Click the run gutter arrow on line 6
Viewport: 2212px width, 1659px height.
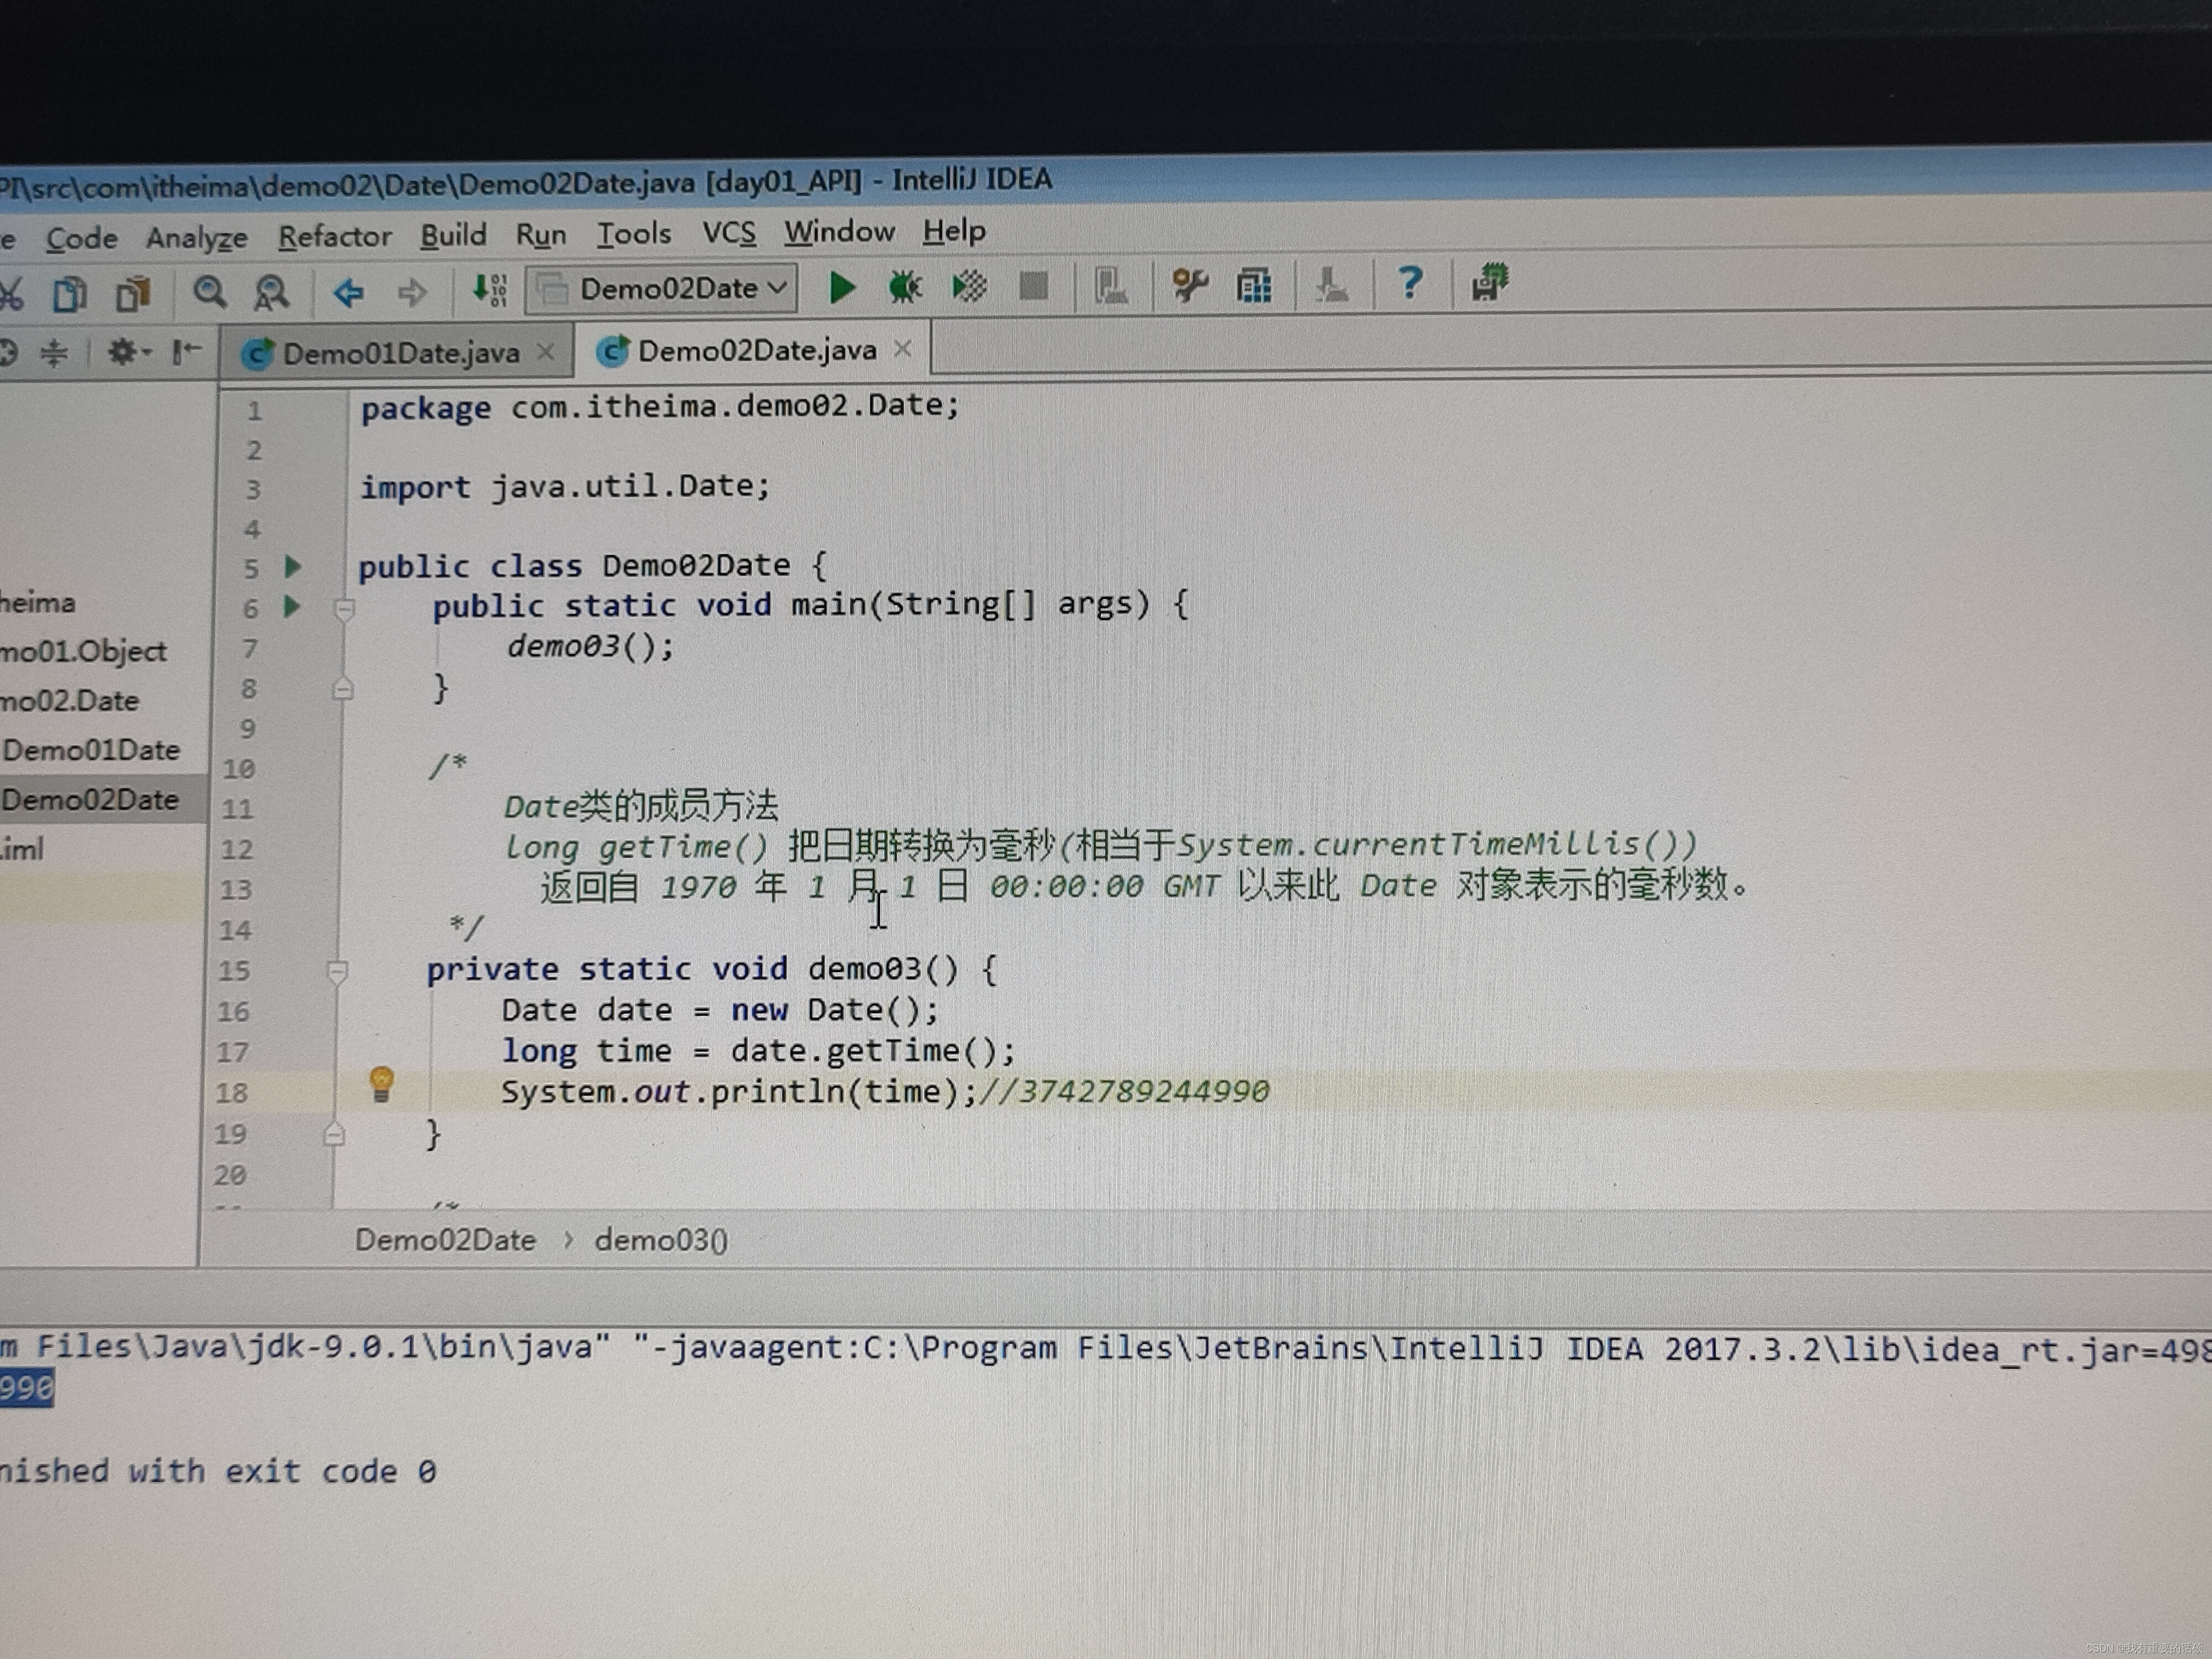pyautogui.click(x=292, y=606)
